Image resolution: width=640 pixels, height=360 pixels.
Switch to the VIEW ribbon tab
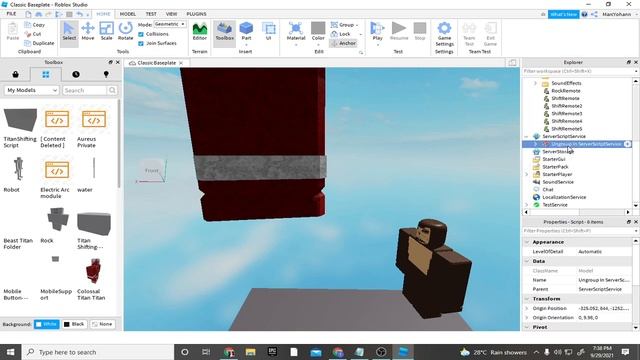pyautogui.click(x=171, y=14)
